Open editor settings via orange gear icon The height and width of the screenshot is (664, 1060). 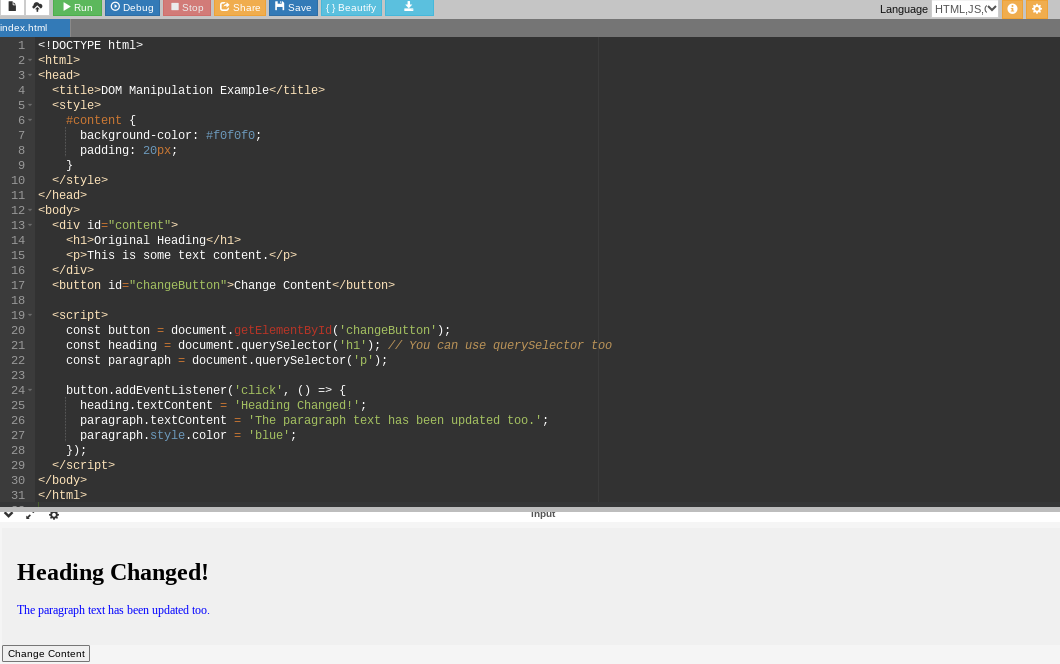pos(1037,9)
